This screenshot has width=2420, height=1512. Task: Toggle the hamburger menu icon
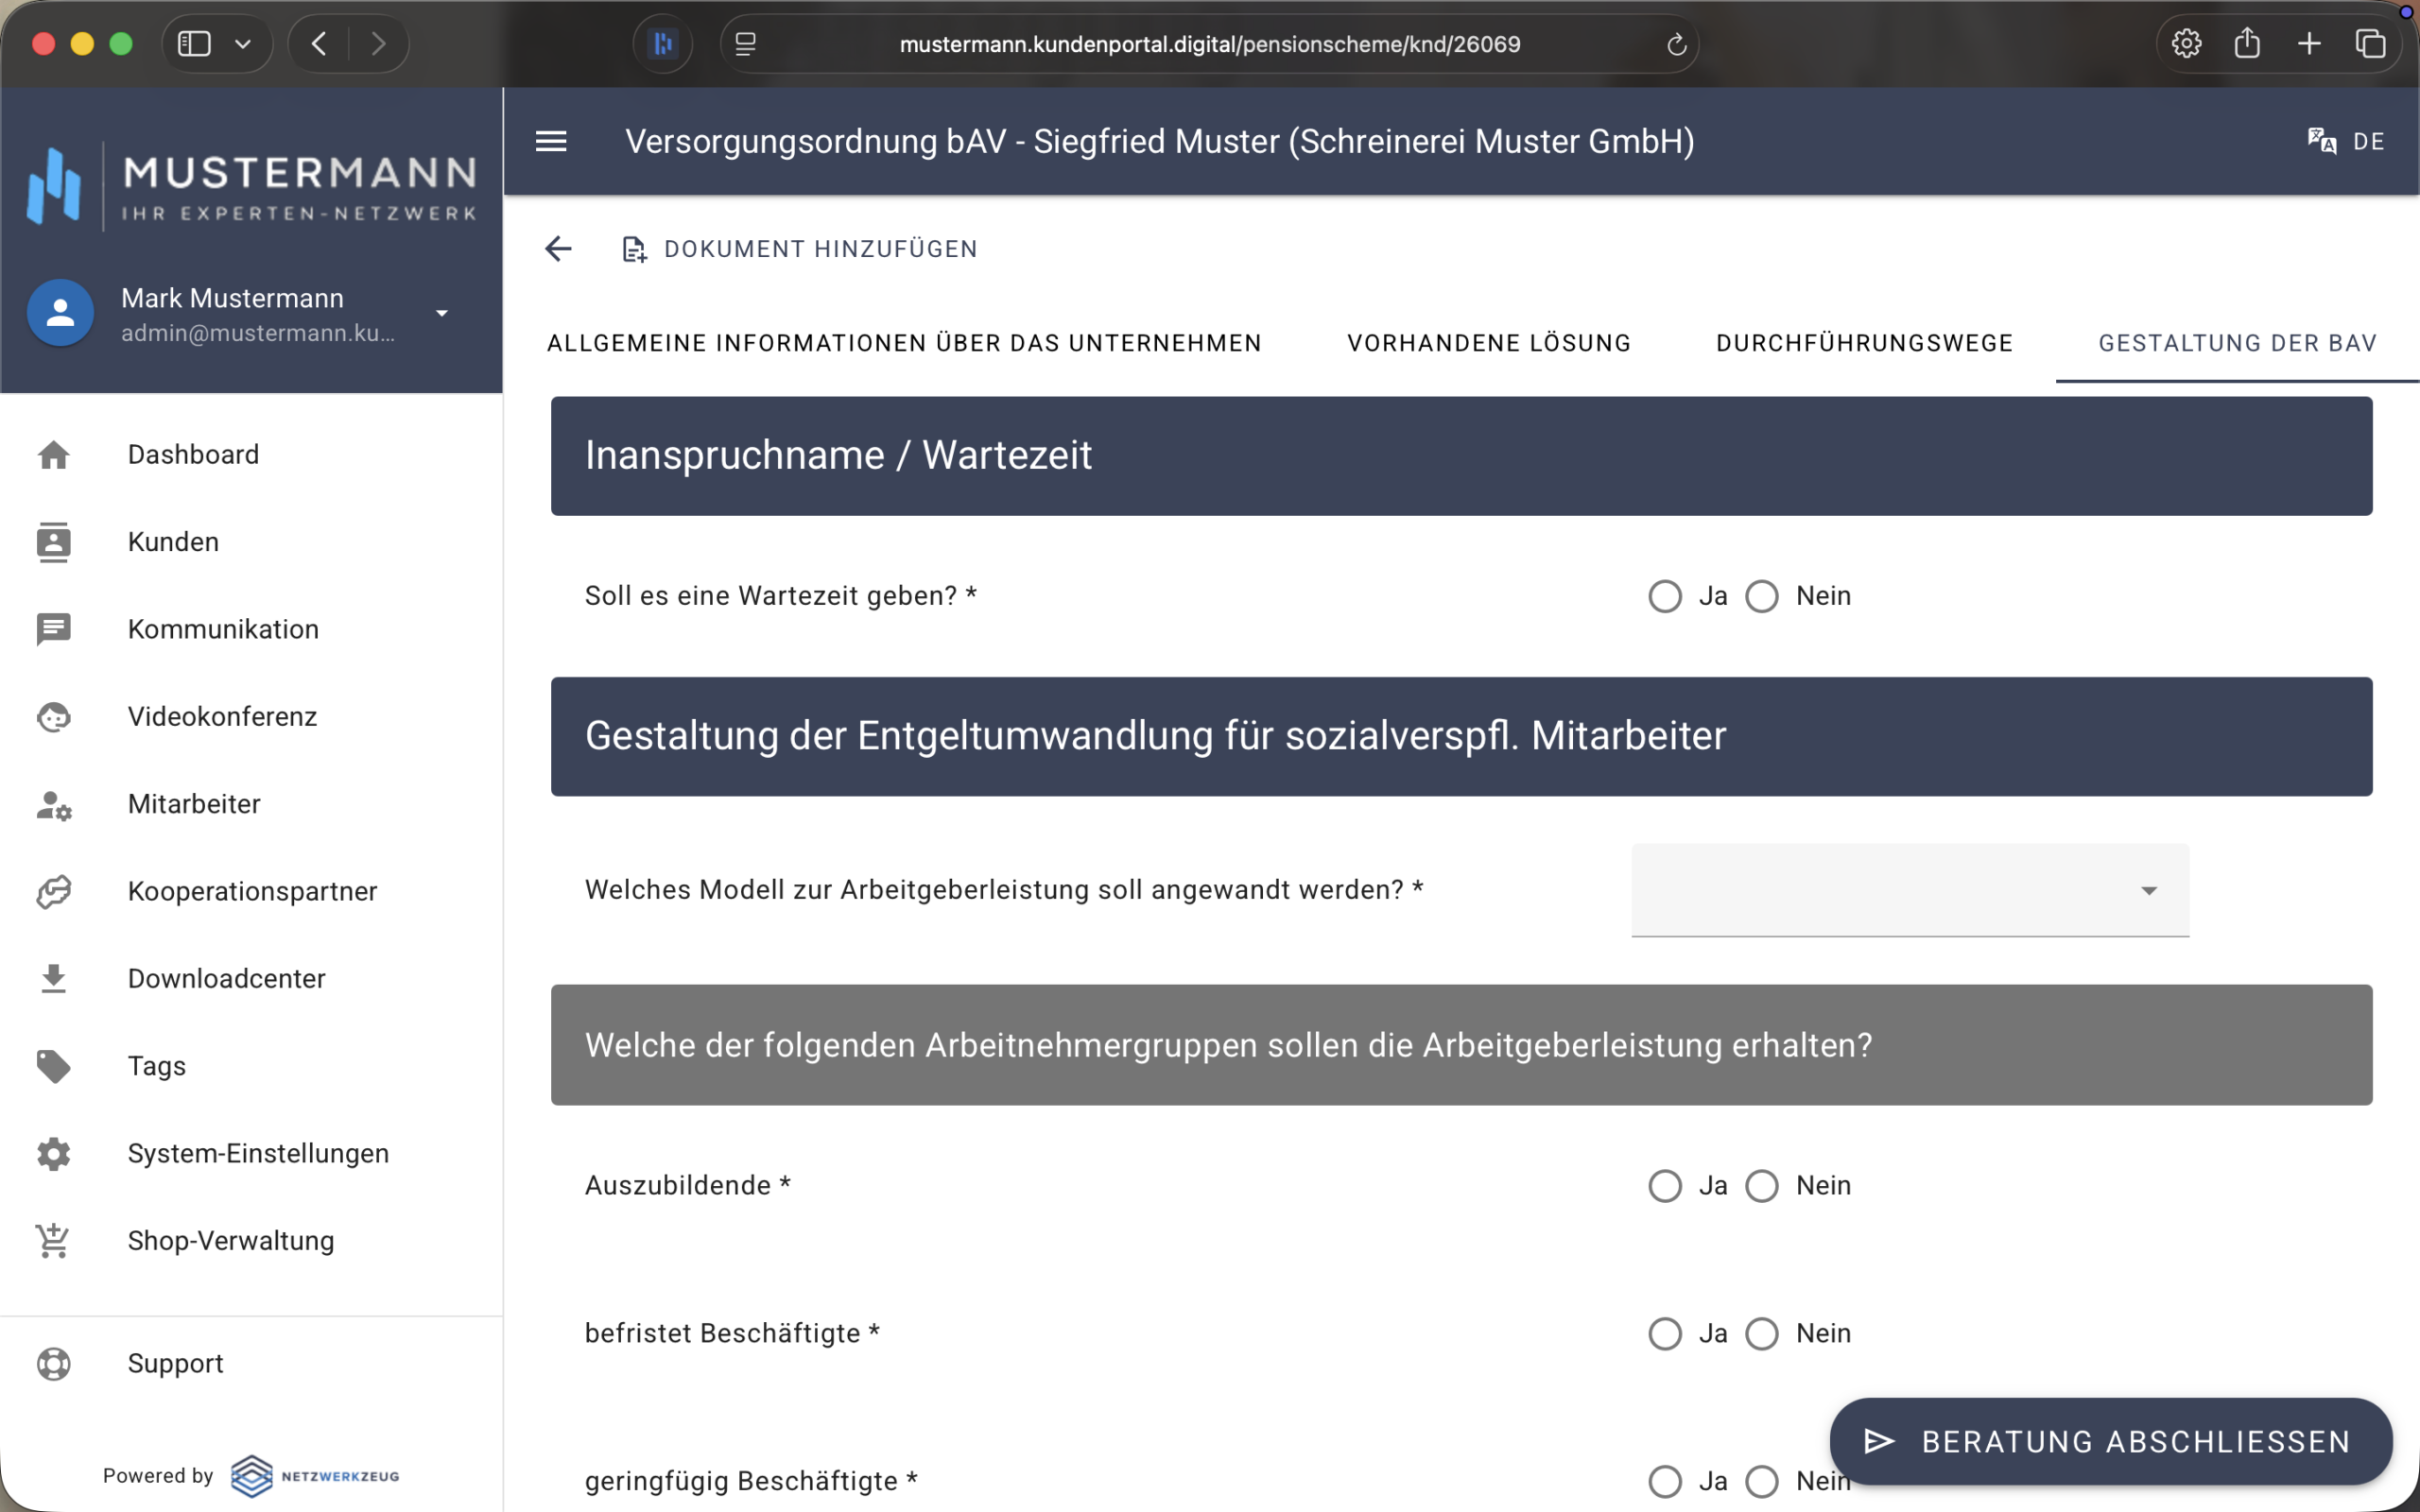point(551,142)
